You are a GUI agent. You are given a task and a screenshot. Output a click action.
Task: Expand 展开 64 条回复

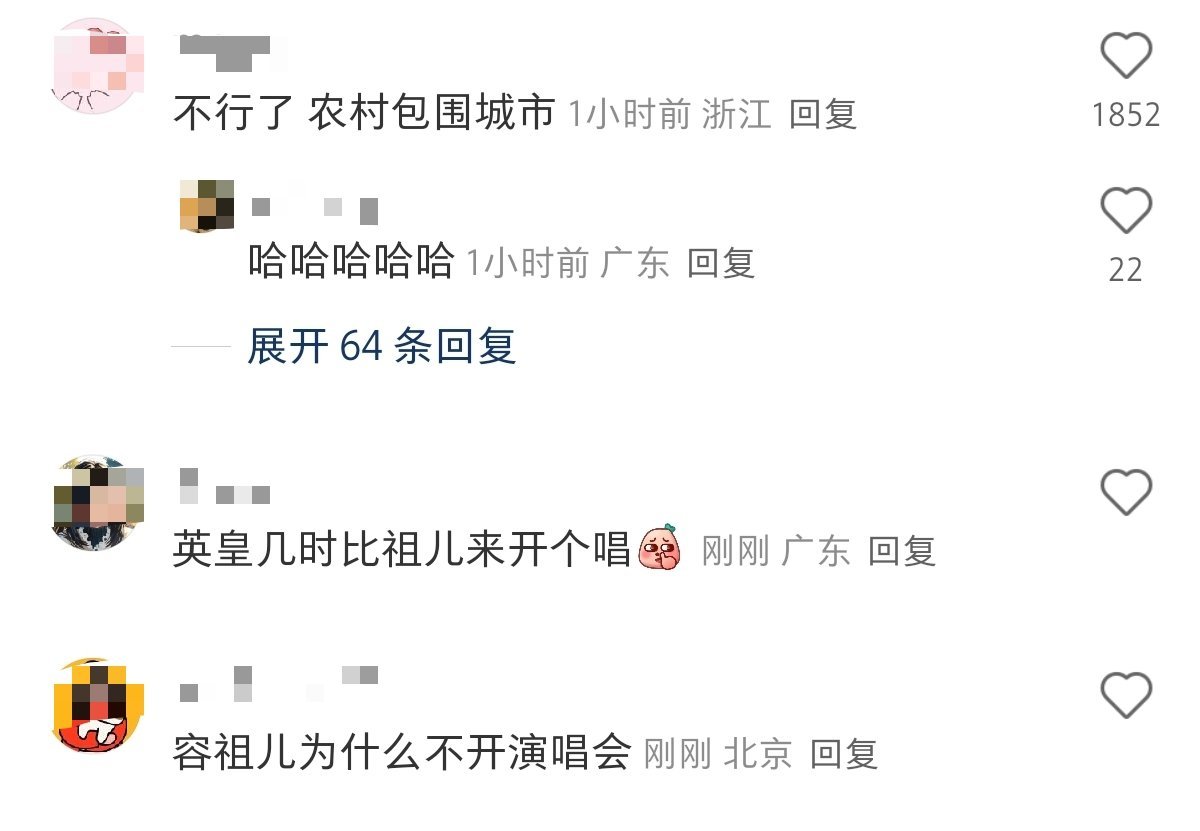coord(382,346)
